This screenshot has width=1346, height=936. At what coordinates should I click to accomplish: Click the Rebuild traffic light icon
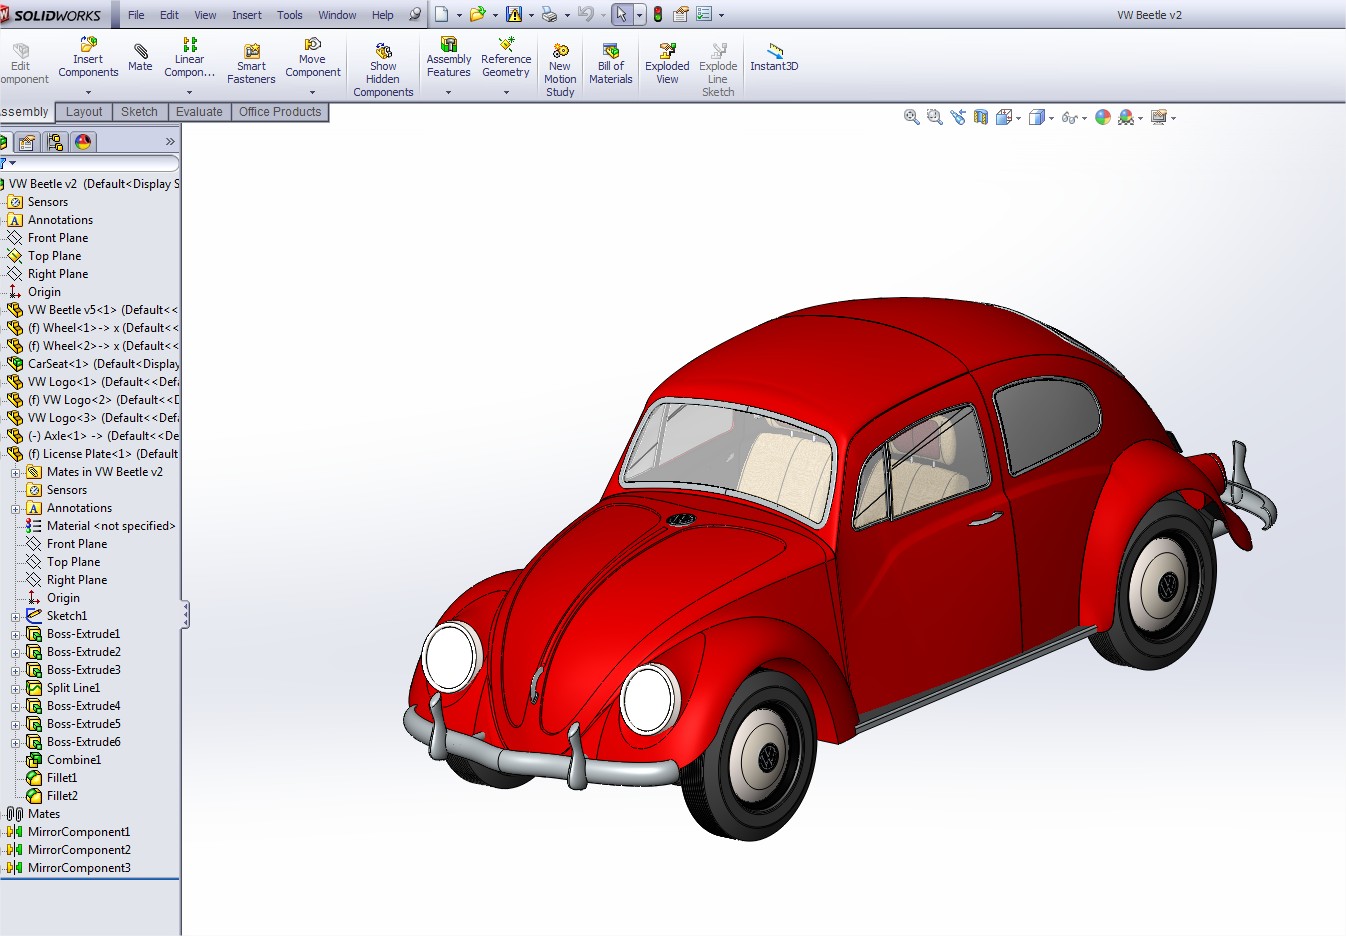click(658, 14)
